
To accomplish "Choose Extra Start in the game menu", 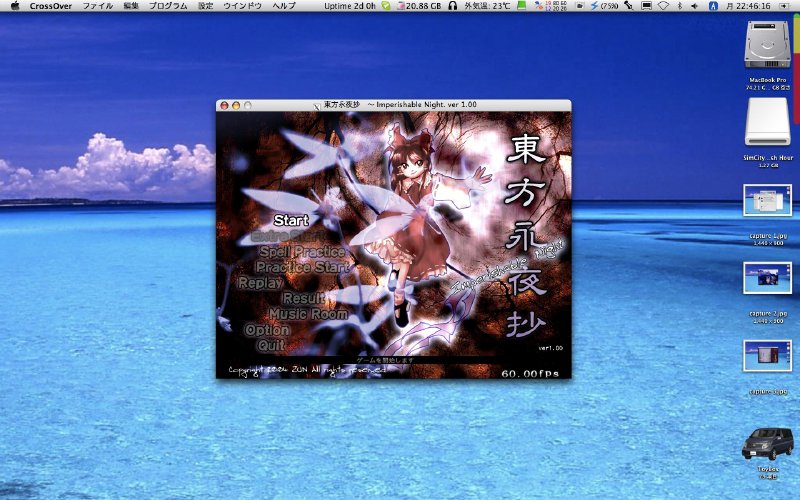I will (288, 236).
